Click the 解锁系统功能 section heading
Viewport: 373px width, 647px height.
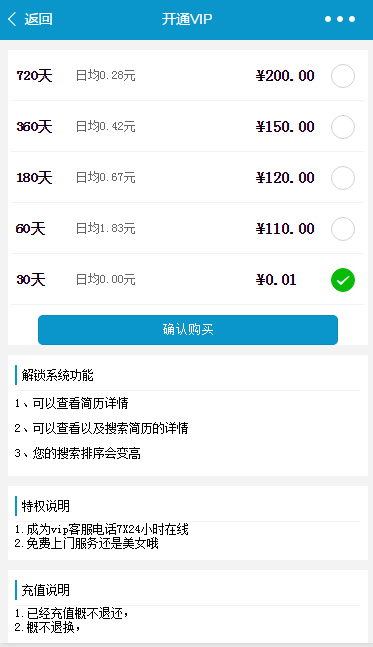(57, 375)
